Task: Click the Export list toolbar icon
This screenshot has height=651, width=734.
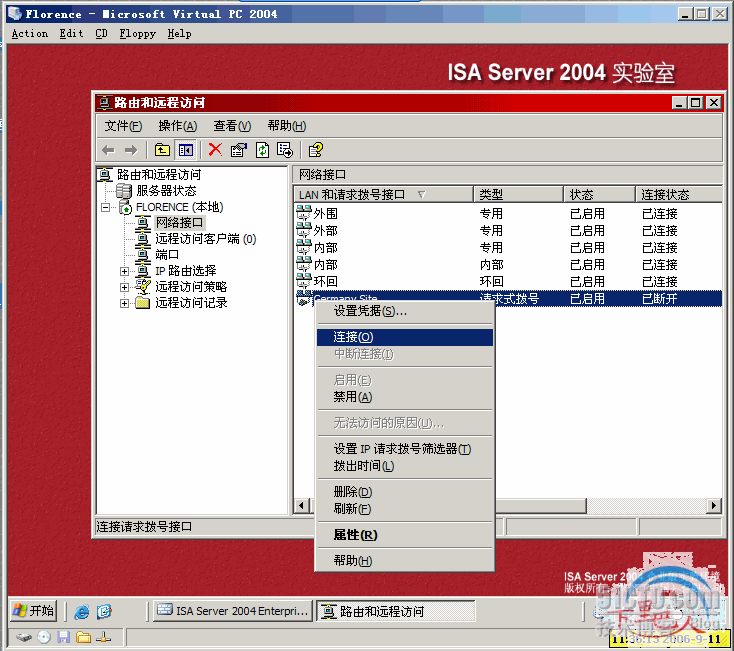Action: click(x=285, y=150)
